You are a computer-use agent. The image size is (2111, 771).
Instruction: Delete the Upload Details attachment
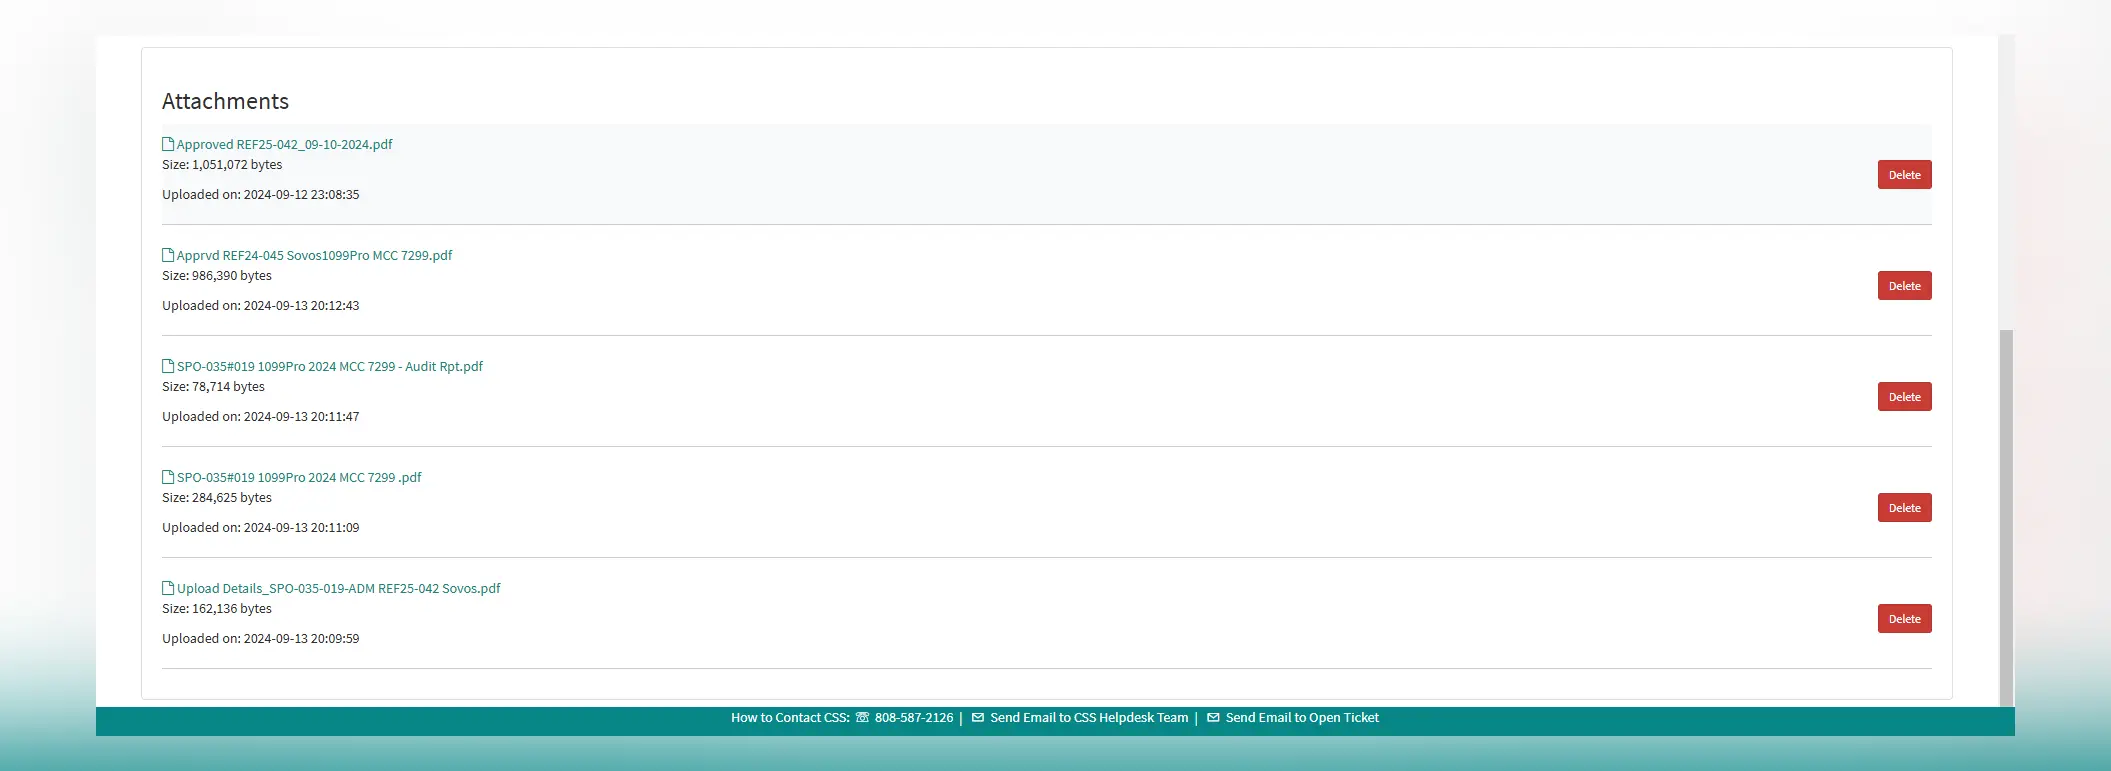tap(1904, 619)
